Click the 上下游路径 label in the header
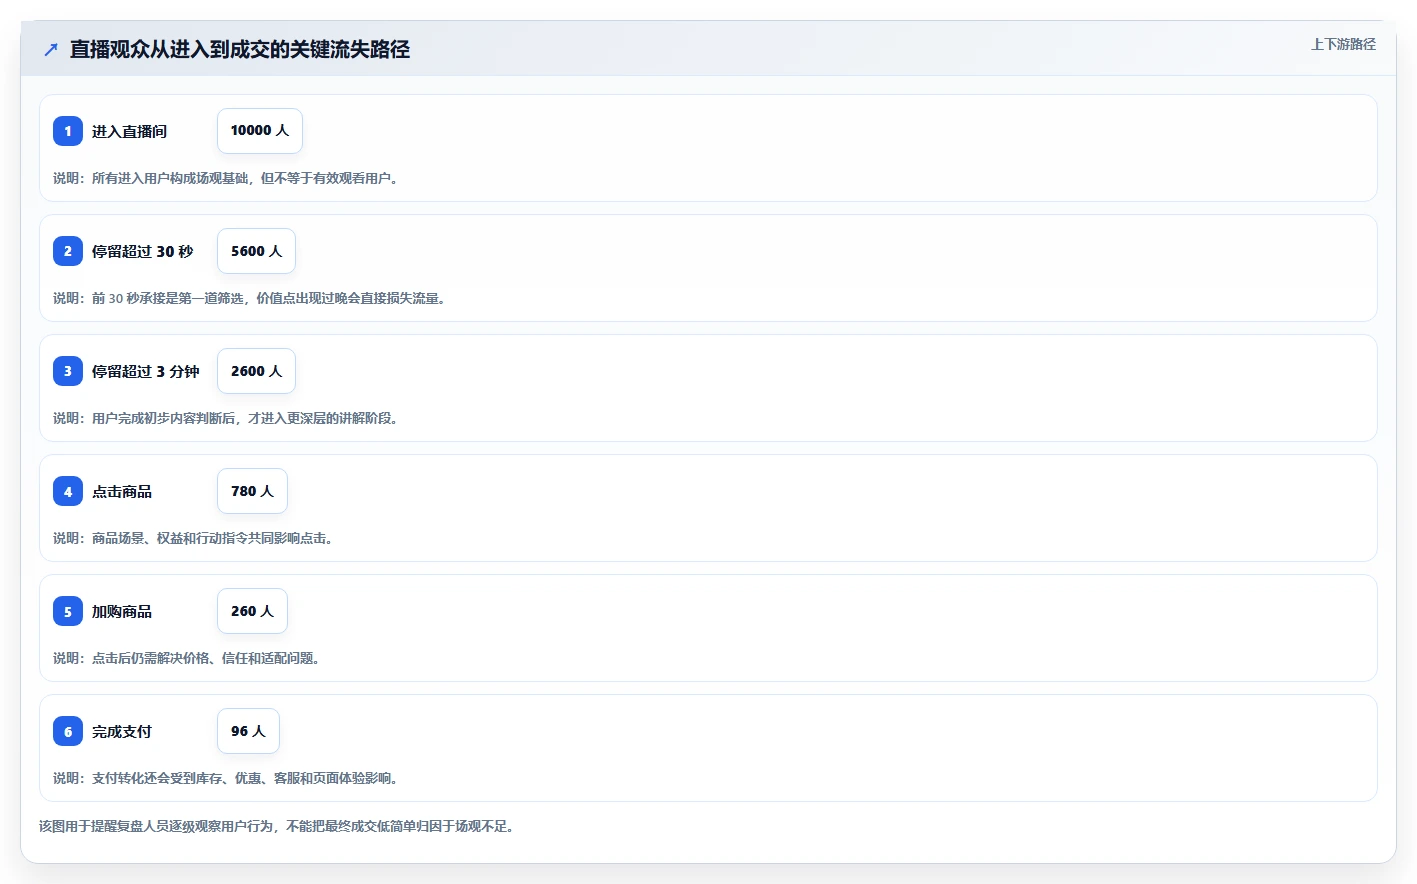This screenshot has height=884, width=1417. (1343, 44)
